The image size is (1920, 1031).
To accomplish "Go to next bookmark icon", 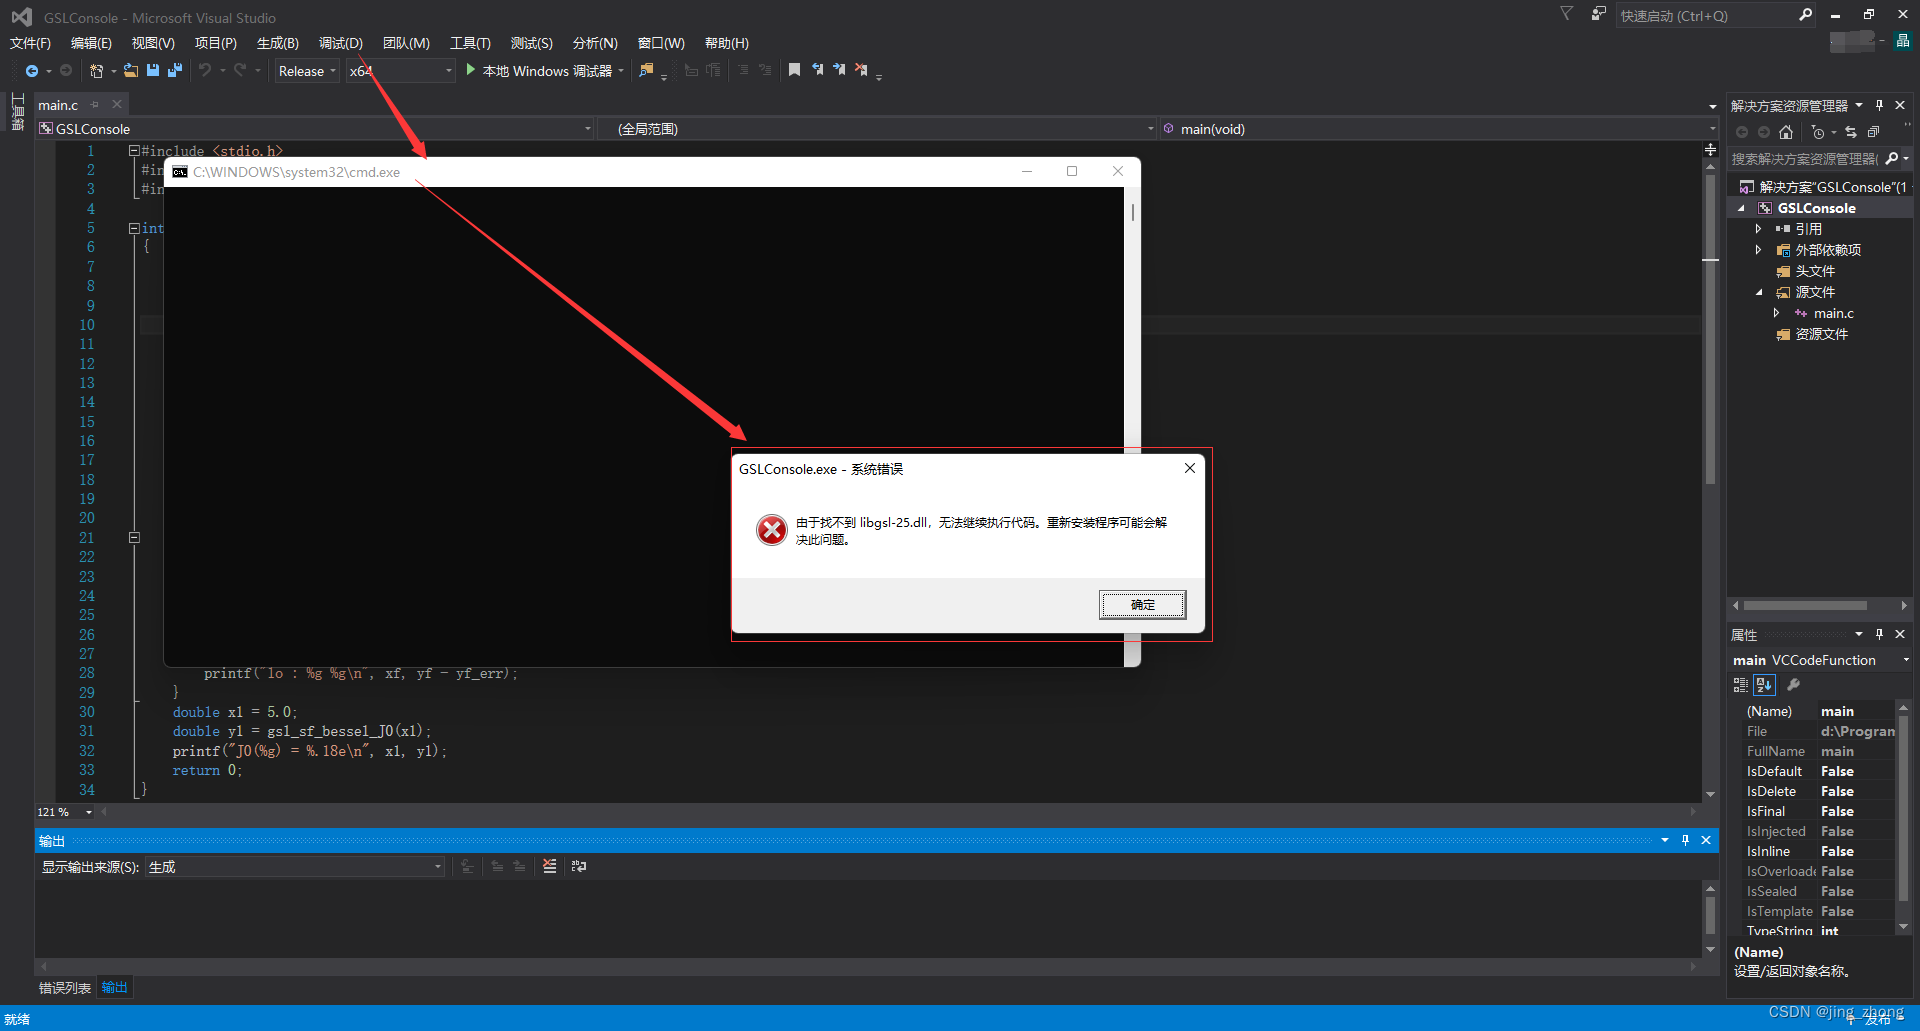I will coord(839,70).
